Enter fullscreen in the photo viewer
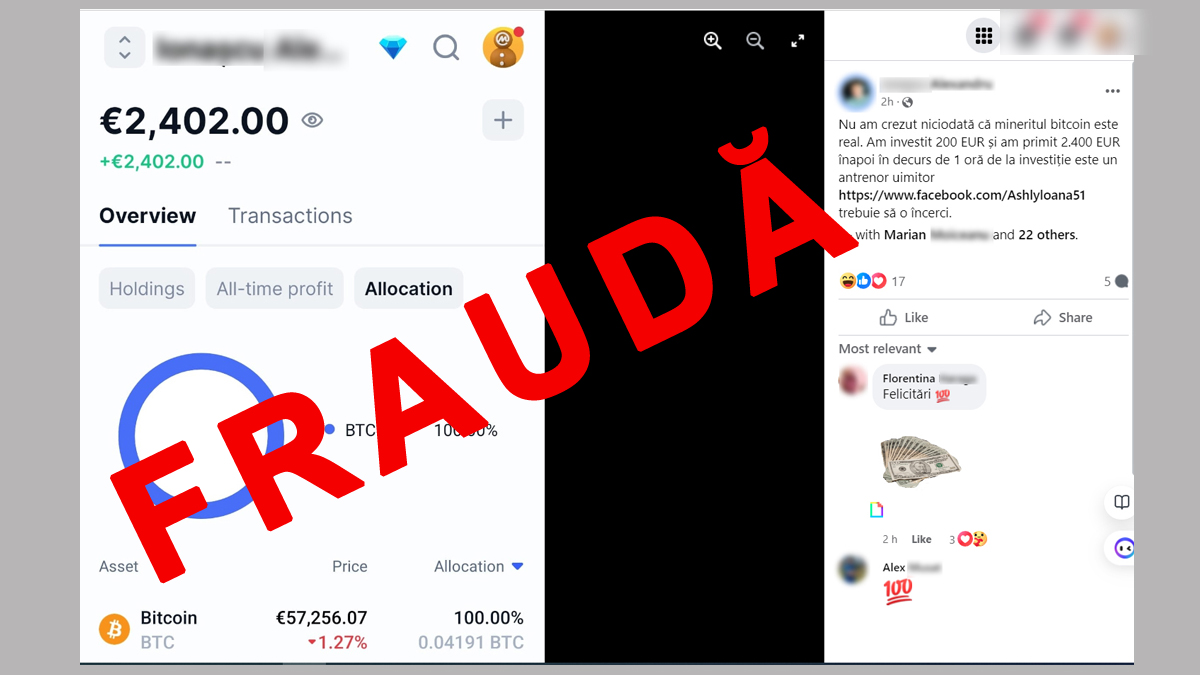The height and width of the screenshot is (675, 1200). [797, 41]
